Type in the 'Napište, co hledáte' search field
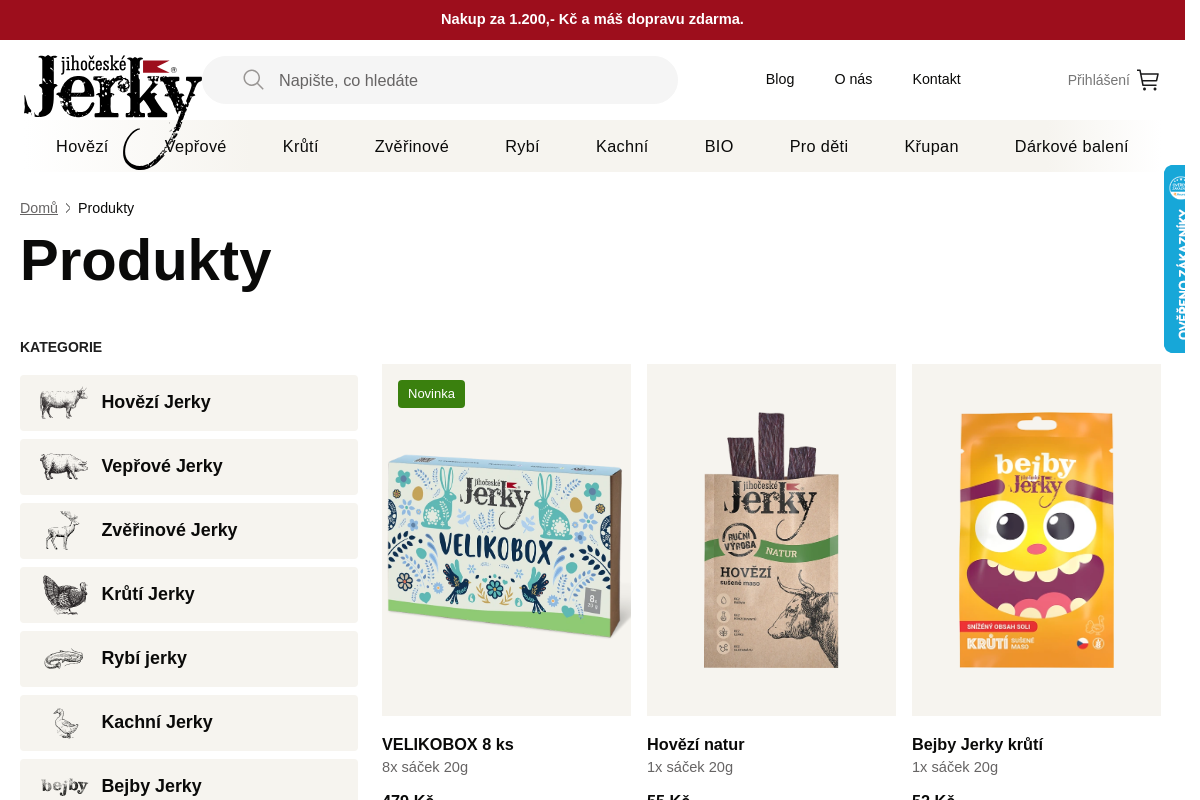The width and height of the screenshot is (1200, 800). click(470, 80)
